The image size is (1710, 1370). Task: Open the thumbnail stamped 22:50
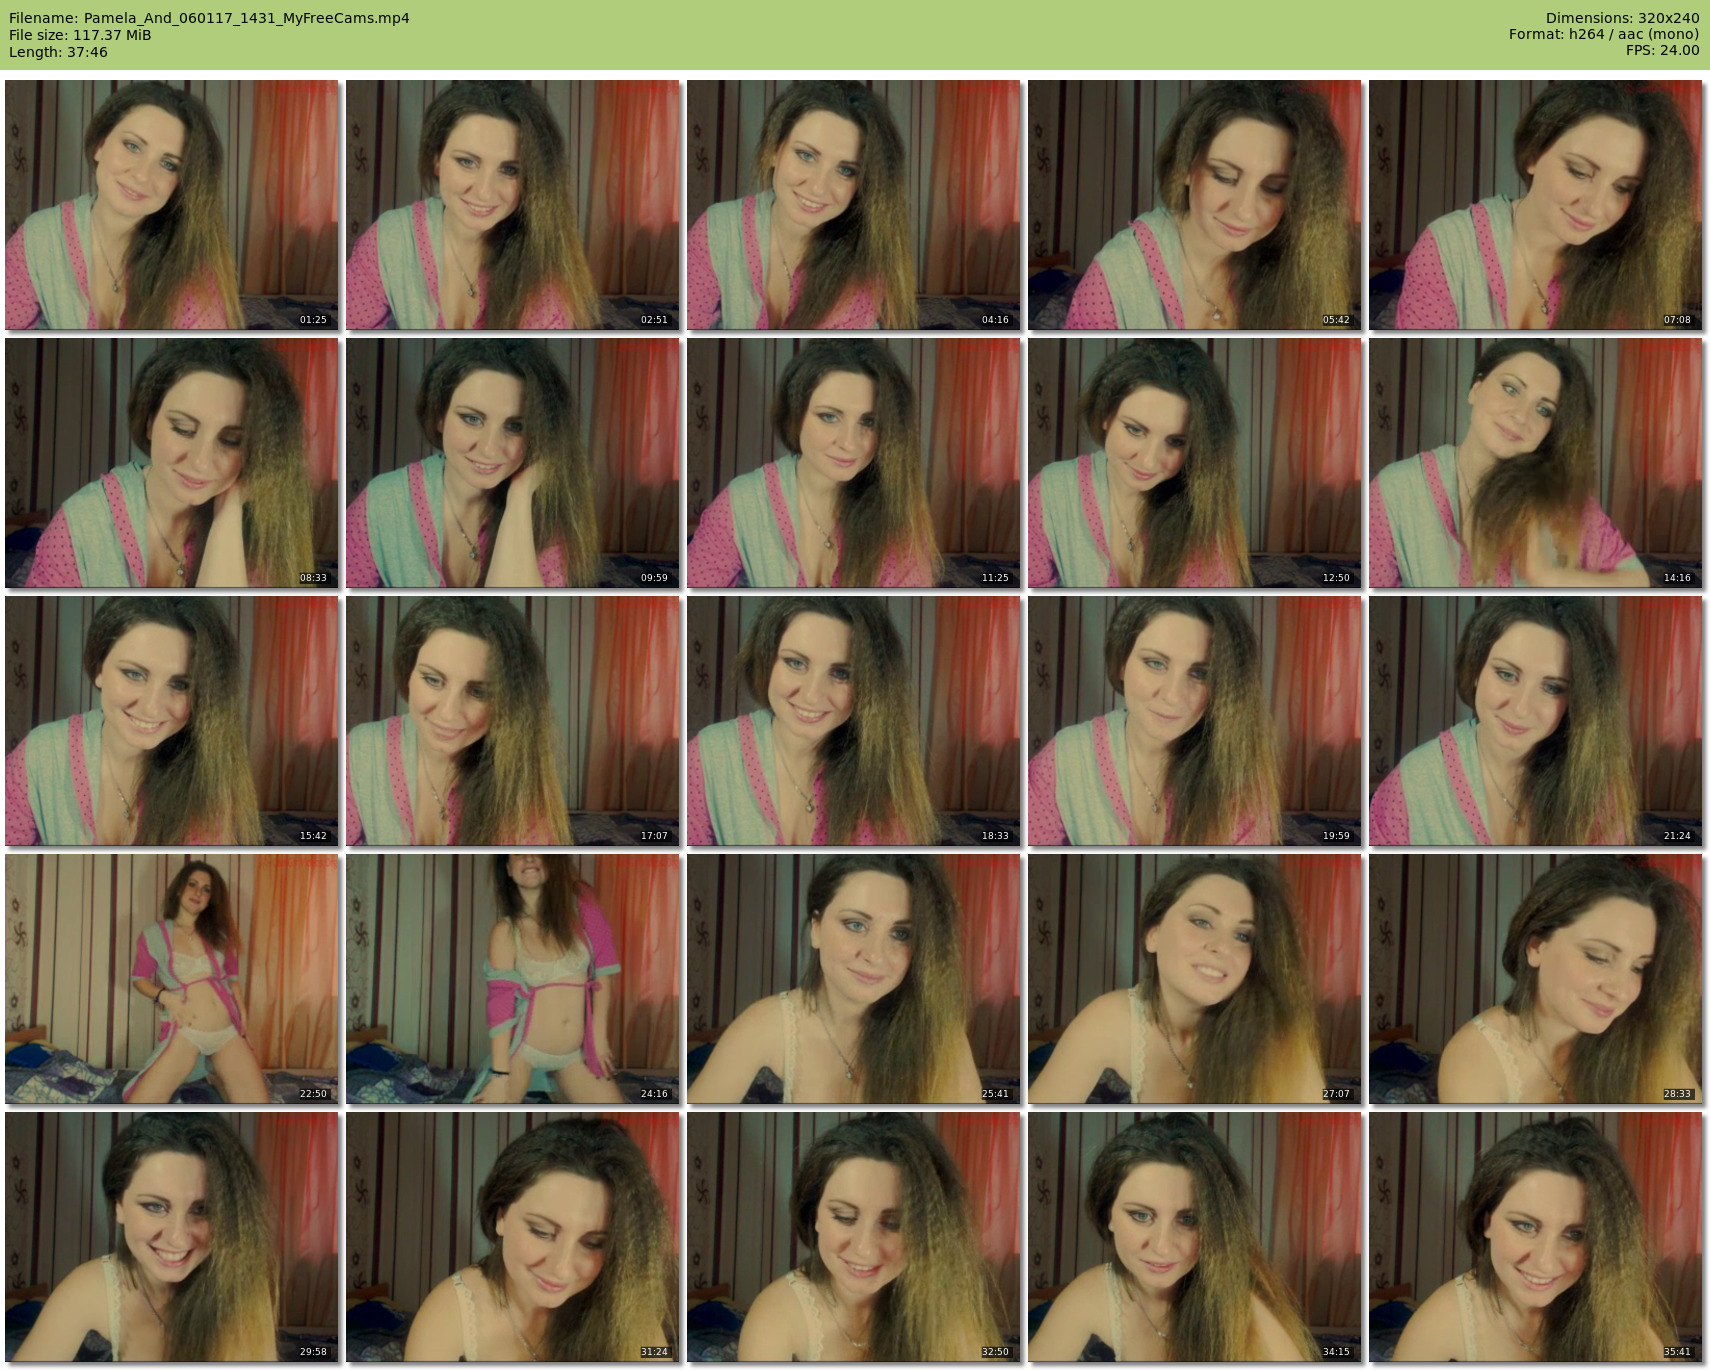[171, 979]
